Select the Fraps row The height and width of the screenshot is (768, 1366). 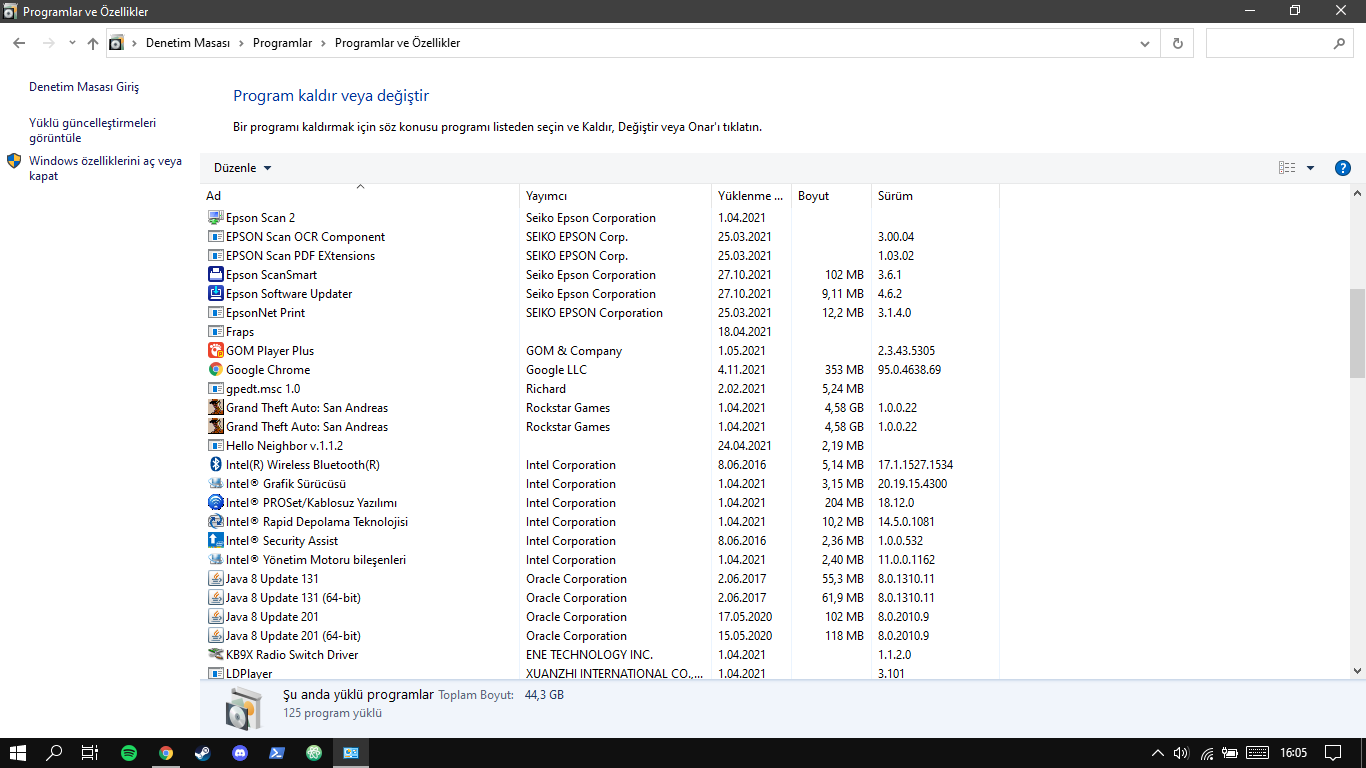(602, 332)
